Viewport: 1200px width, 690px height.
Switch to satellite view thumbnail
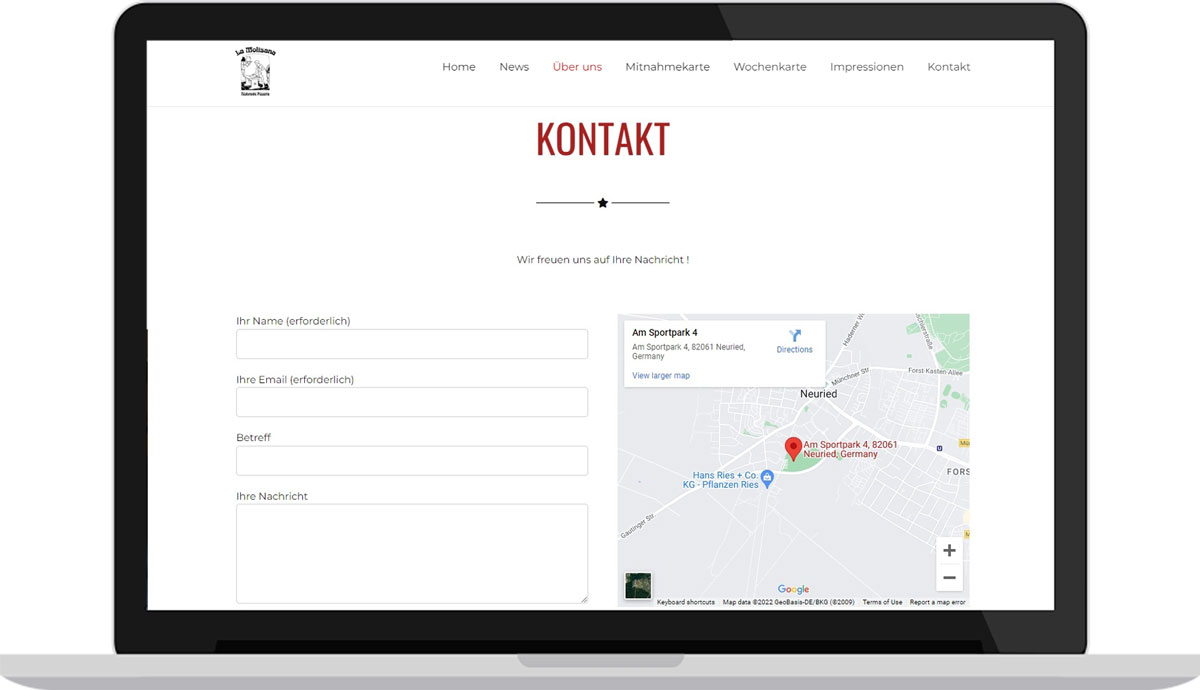(x=638, y=586)
